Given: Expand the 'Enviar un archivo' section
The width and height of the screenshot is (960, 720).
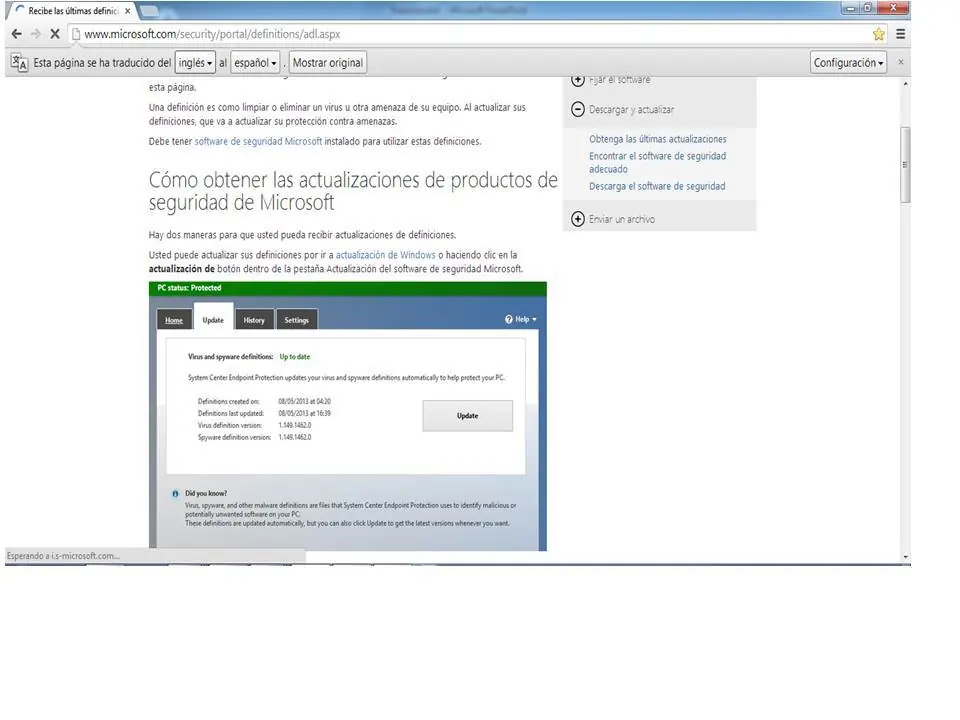Looking at the screenshot, I should 577,219.
